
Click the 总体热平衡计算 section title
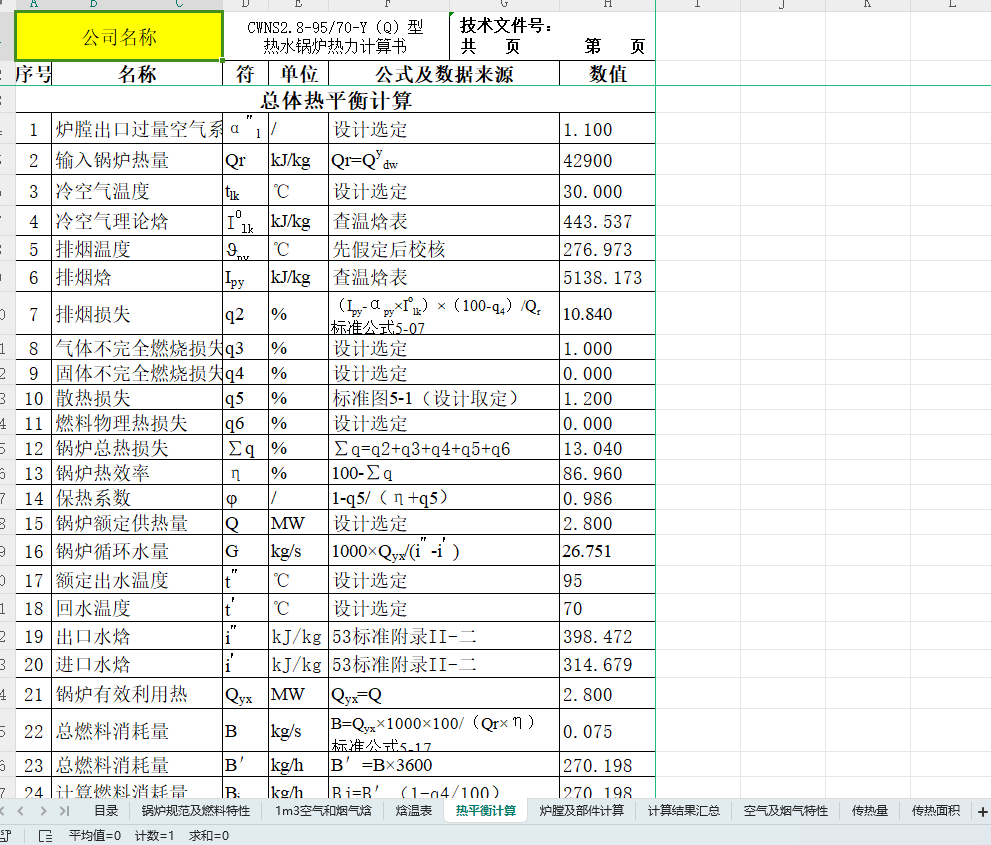[x=336, y=100]
